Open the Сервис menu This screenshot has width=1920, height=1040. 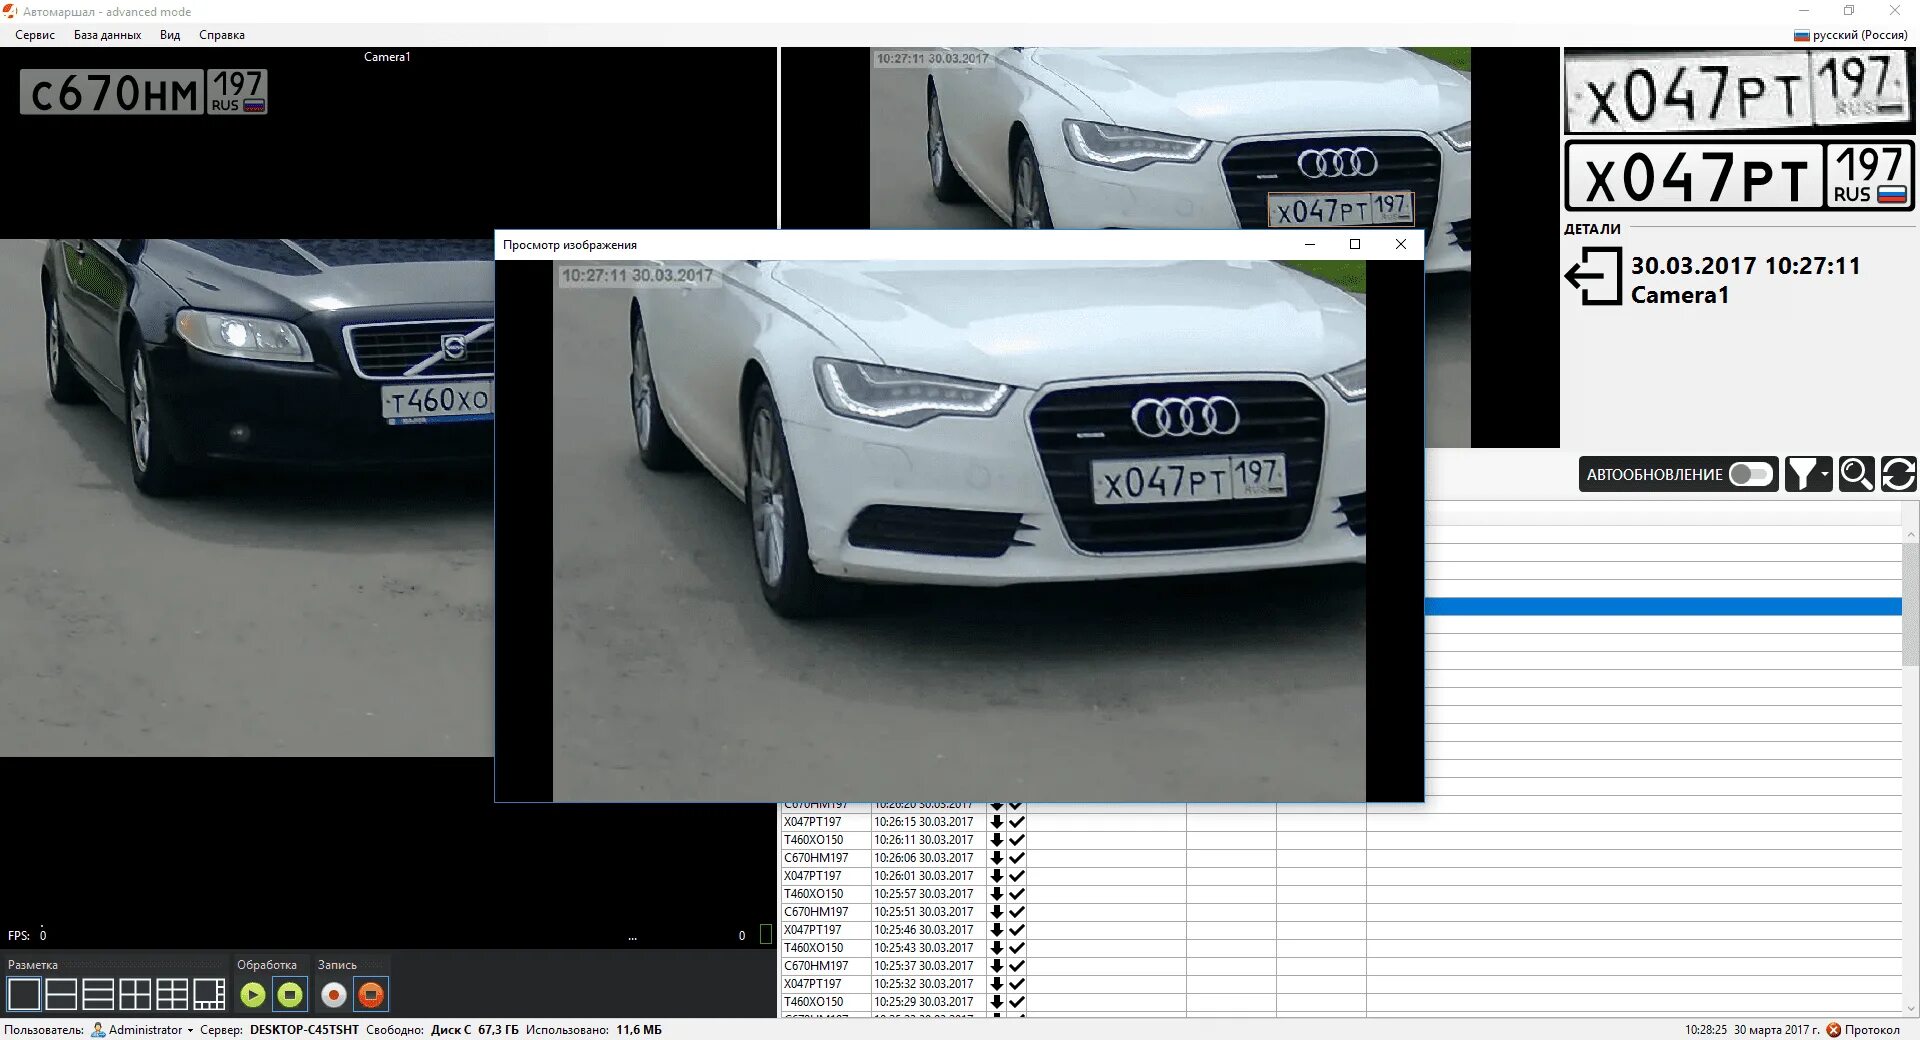point(35,35)
